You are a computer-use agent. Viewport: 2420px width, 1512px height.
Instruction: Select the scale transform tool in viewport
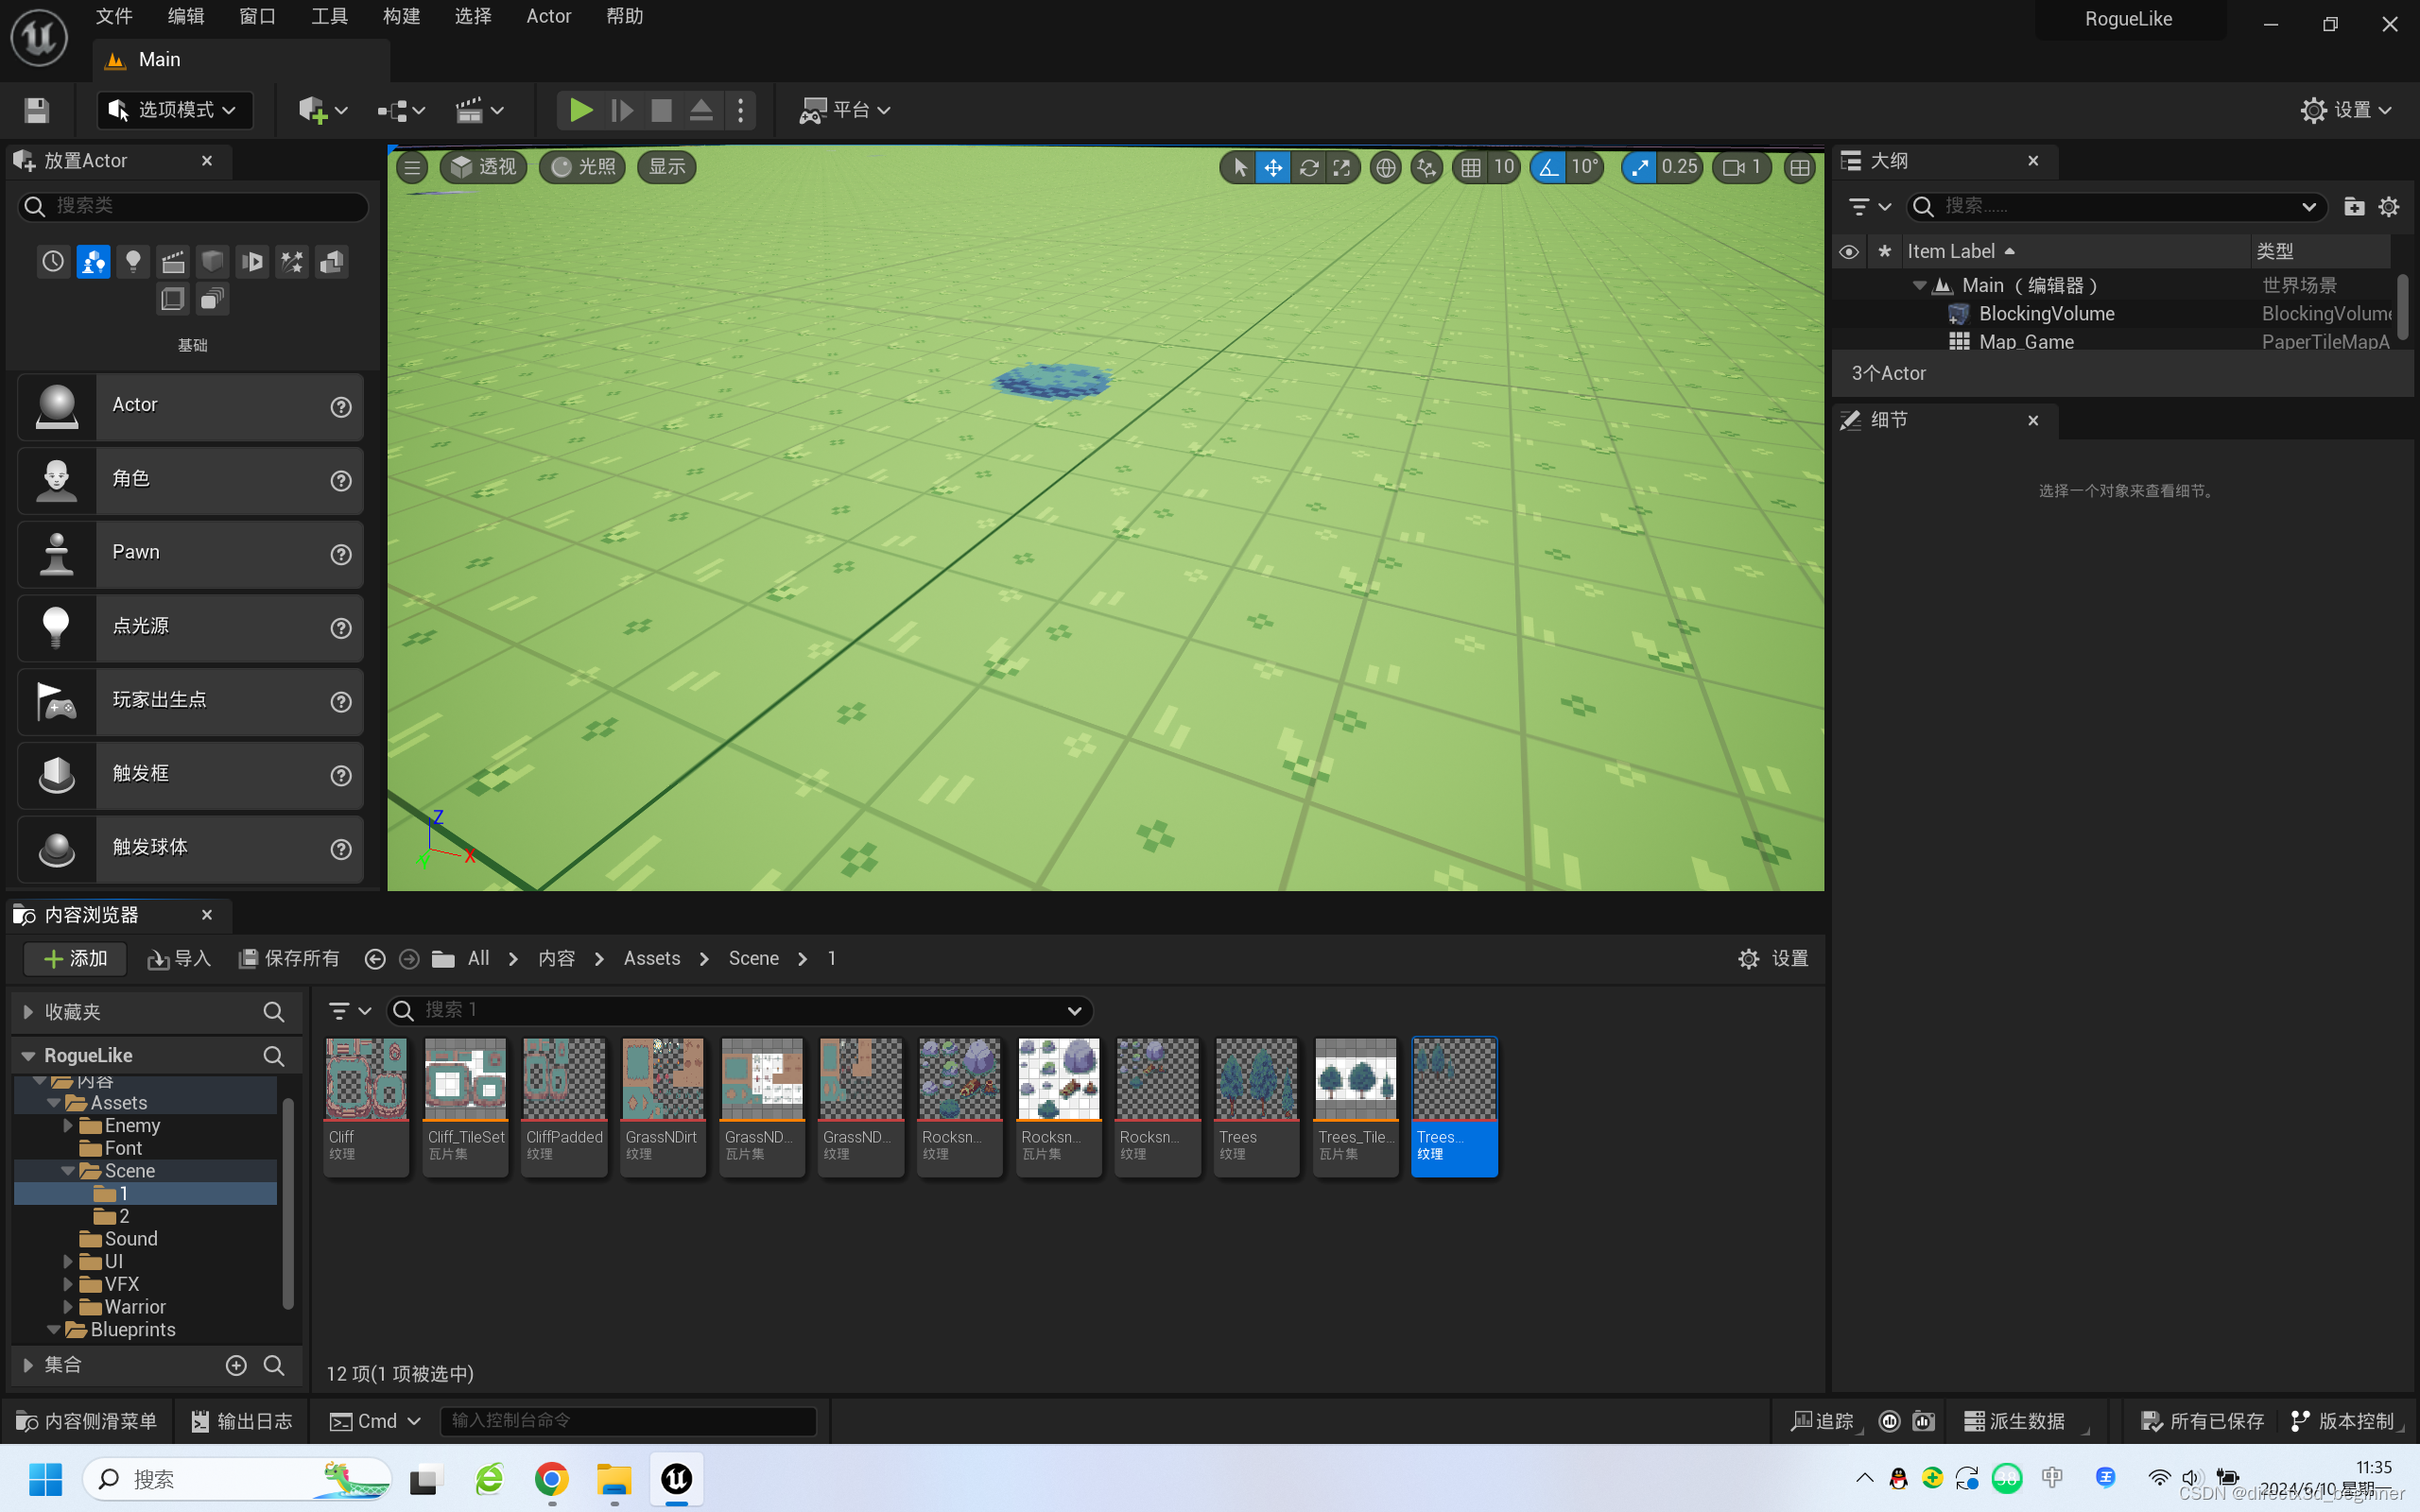tap(1342, 168)
